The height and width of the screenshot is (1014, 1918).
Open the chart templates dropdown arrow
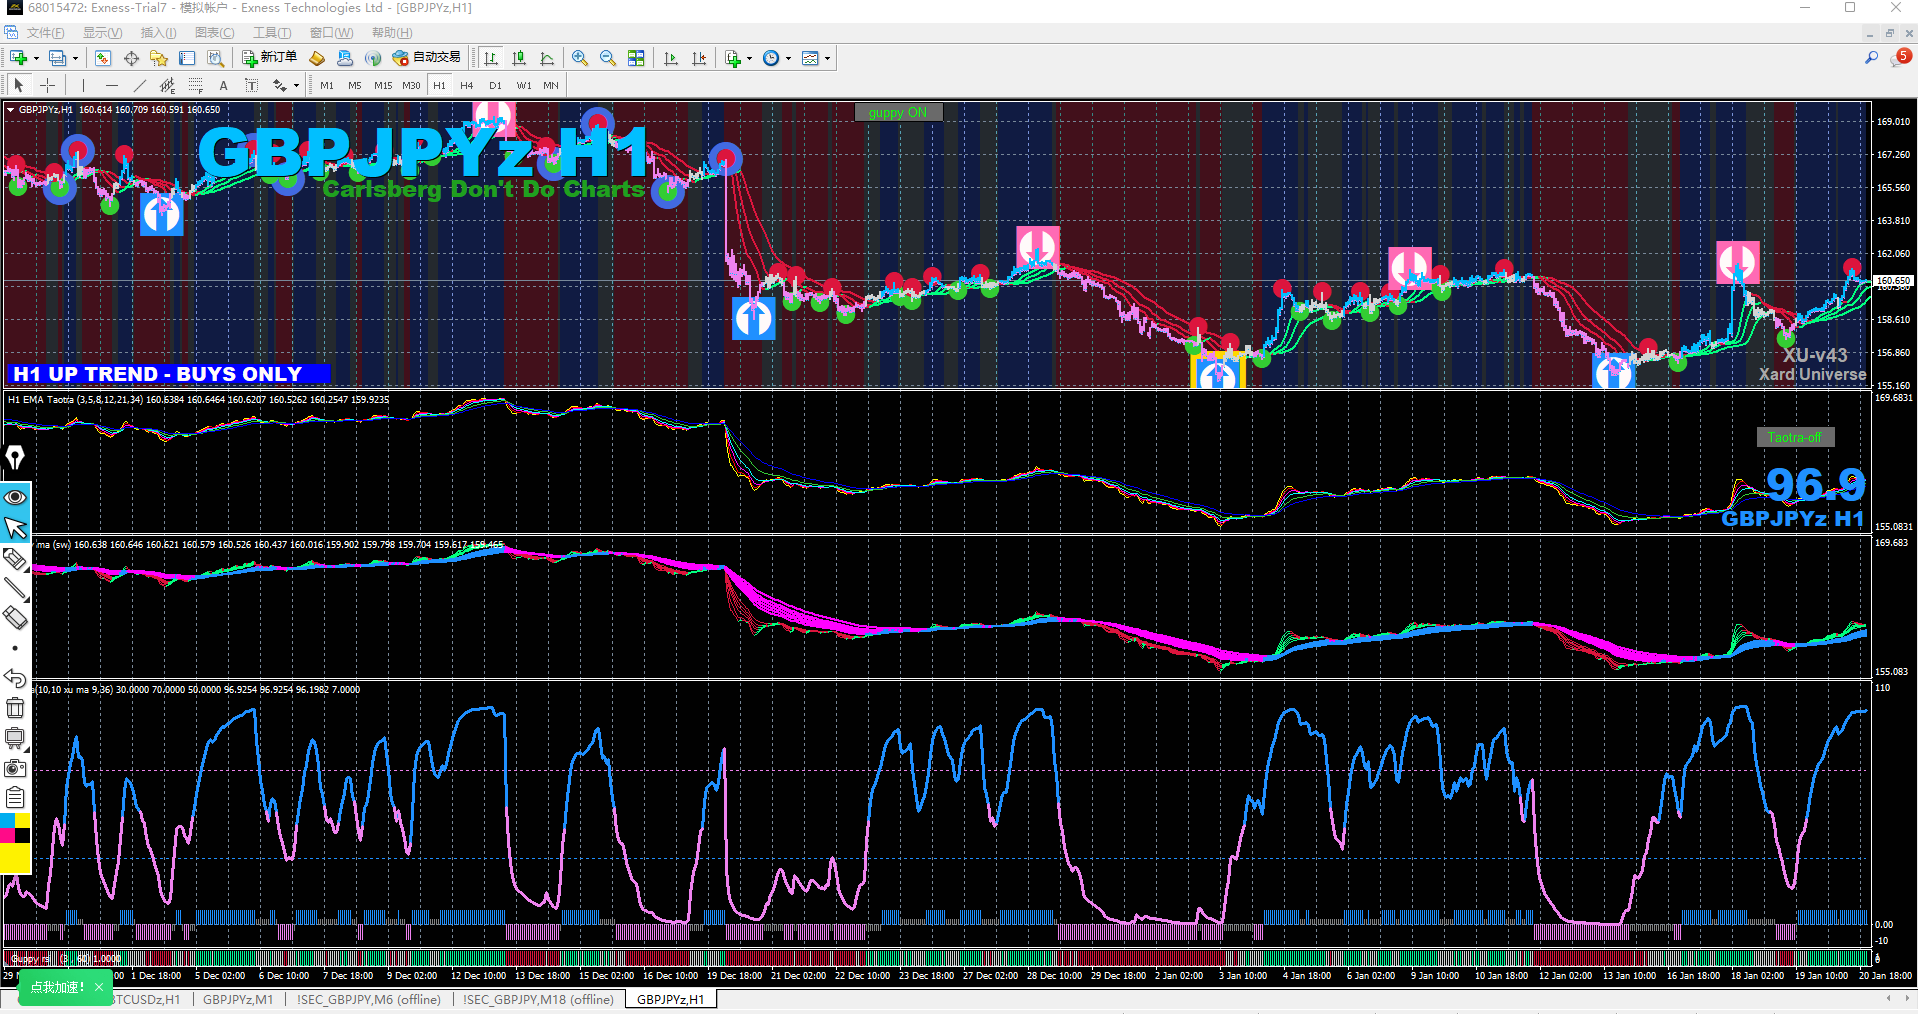tap(827, 59)
